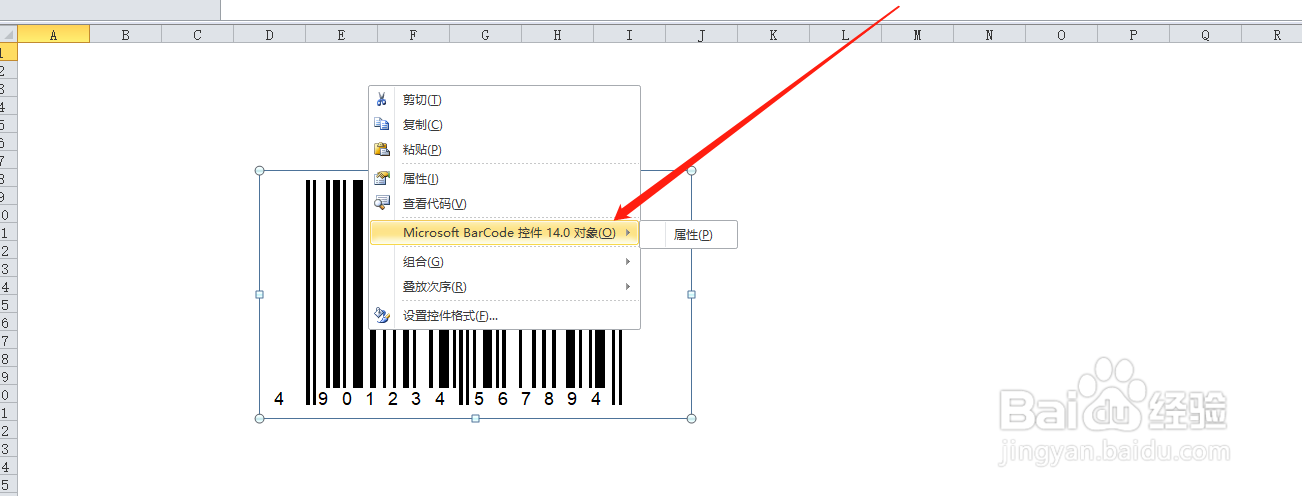Viewport: 1302px width, 496px height.
Task: Click the bottom-right resize handle of barcode
Action: point(691,418)
